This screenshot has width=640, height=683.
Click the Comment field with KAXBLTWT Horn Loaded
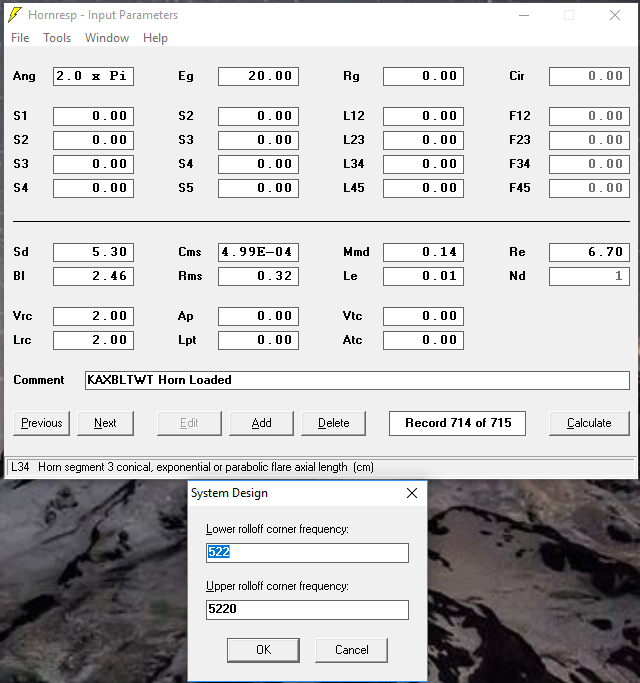click(x=357, y=380)
